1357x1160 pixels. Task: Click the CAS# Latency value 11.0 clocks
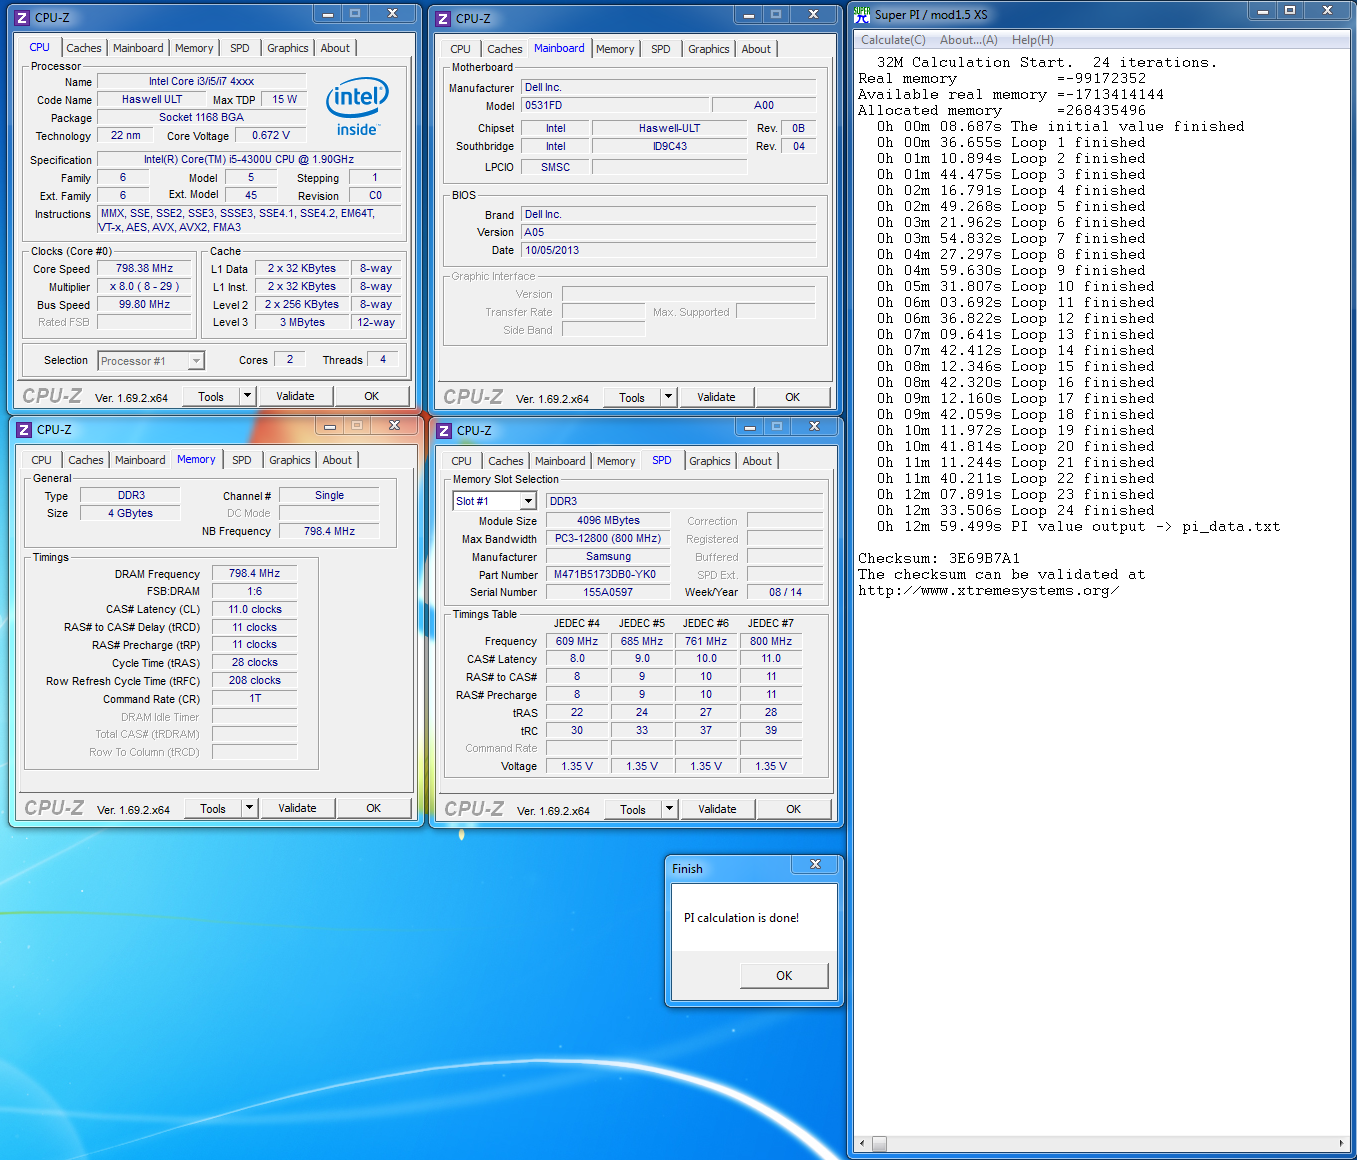[x=254, y=609]
